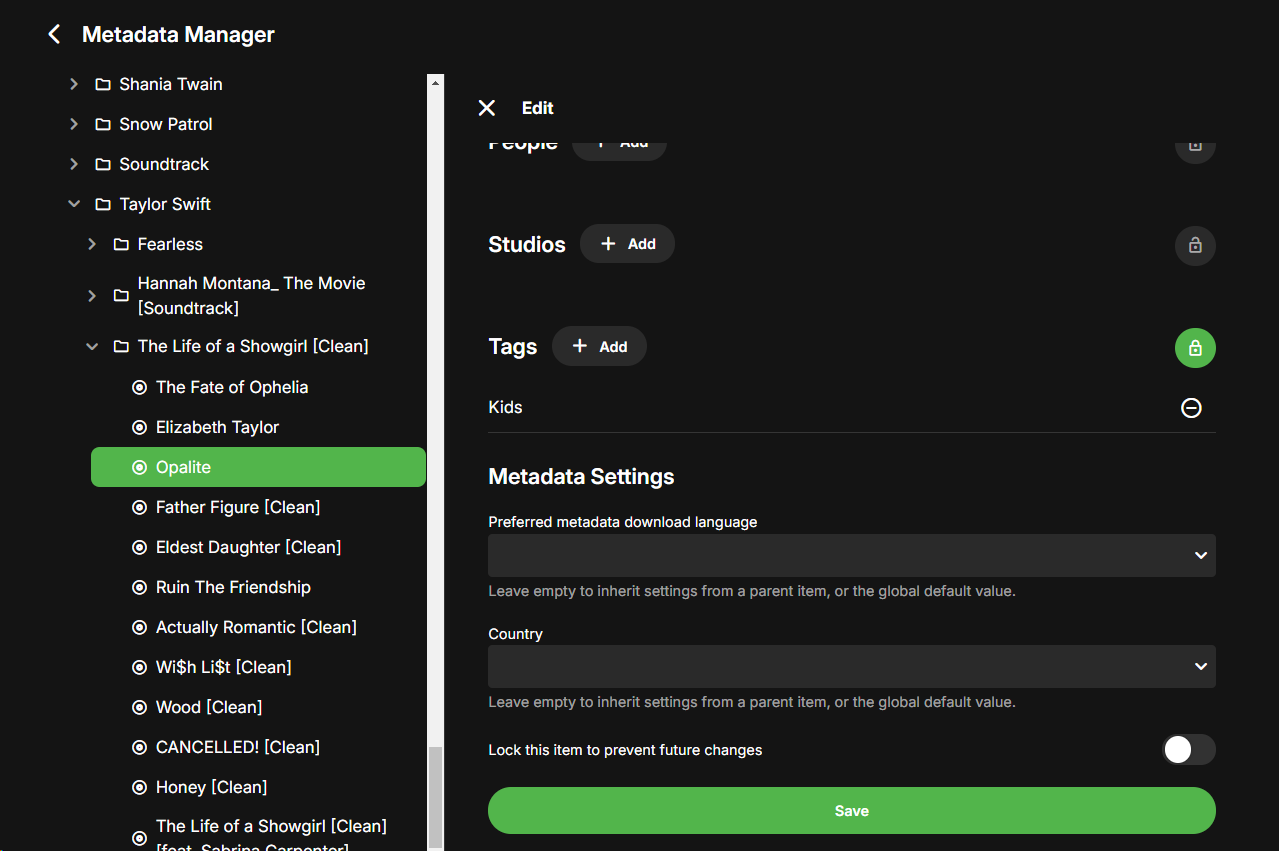Screen dimensions: 1279x851
Task: Remove the Kids tag with minus icon
Action: (x=1191, y=408)
